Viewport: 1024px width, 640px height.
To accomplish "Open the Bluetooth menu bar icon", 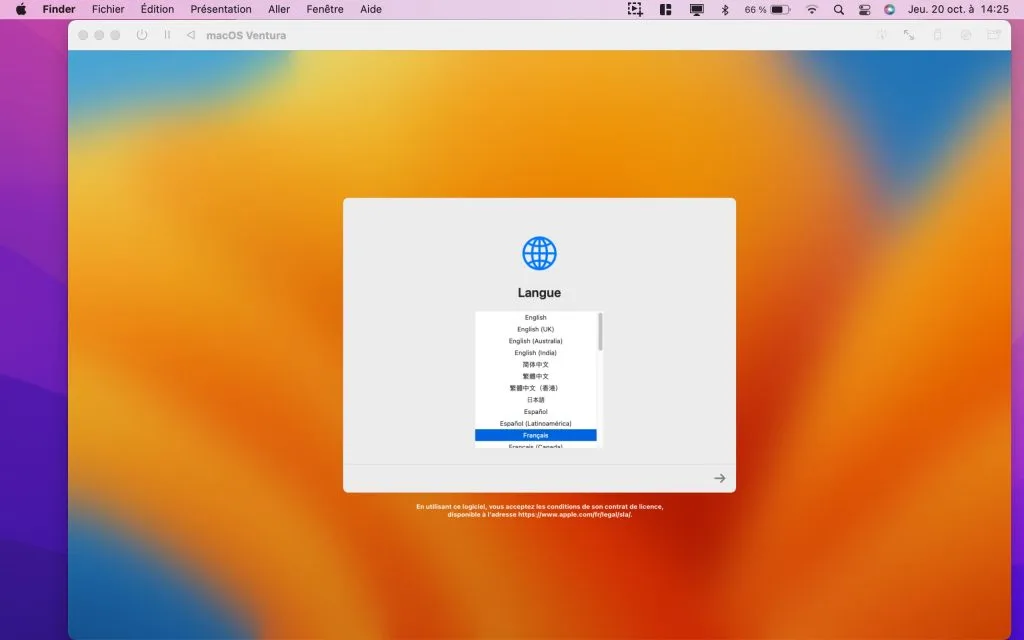I will 725,9.
